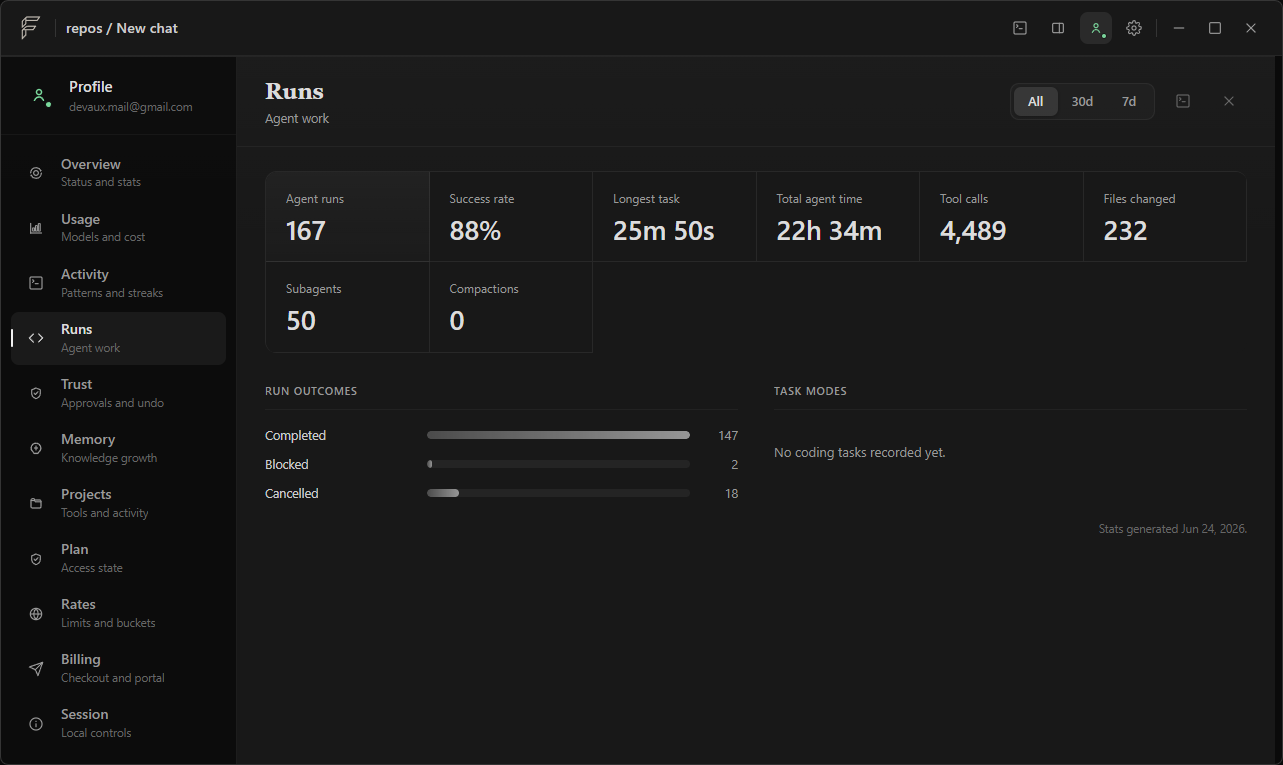Image resolution: width=1283 pixels, height=765 pixels.
Task: Click the Tool calls stat card
Action: (1001, 217)
